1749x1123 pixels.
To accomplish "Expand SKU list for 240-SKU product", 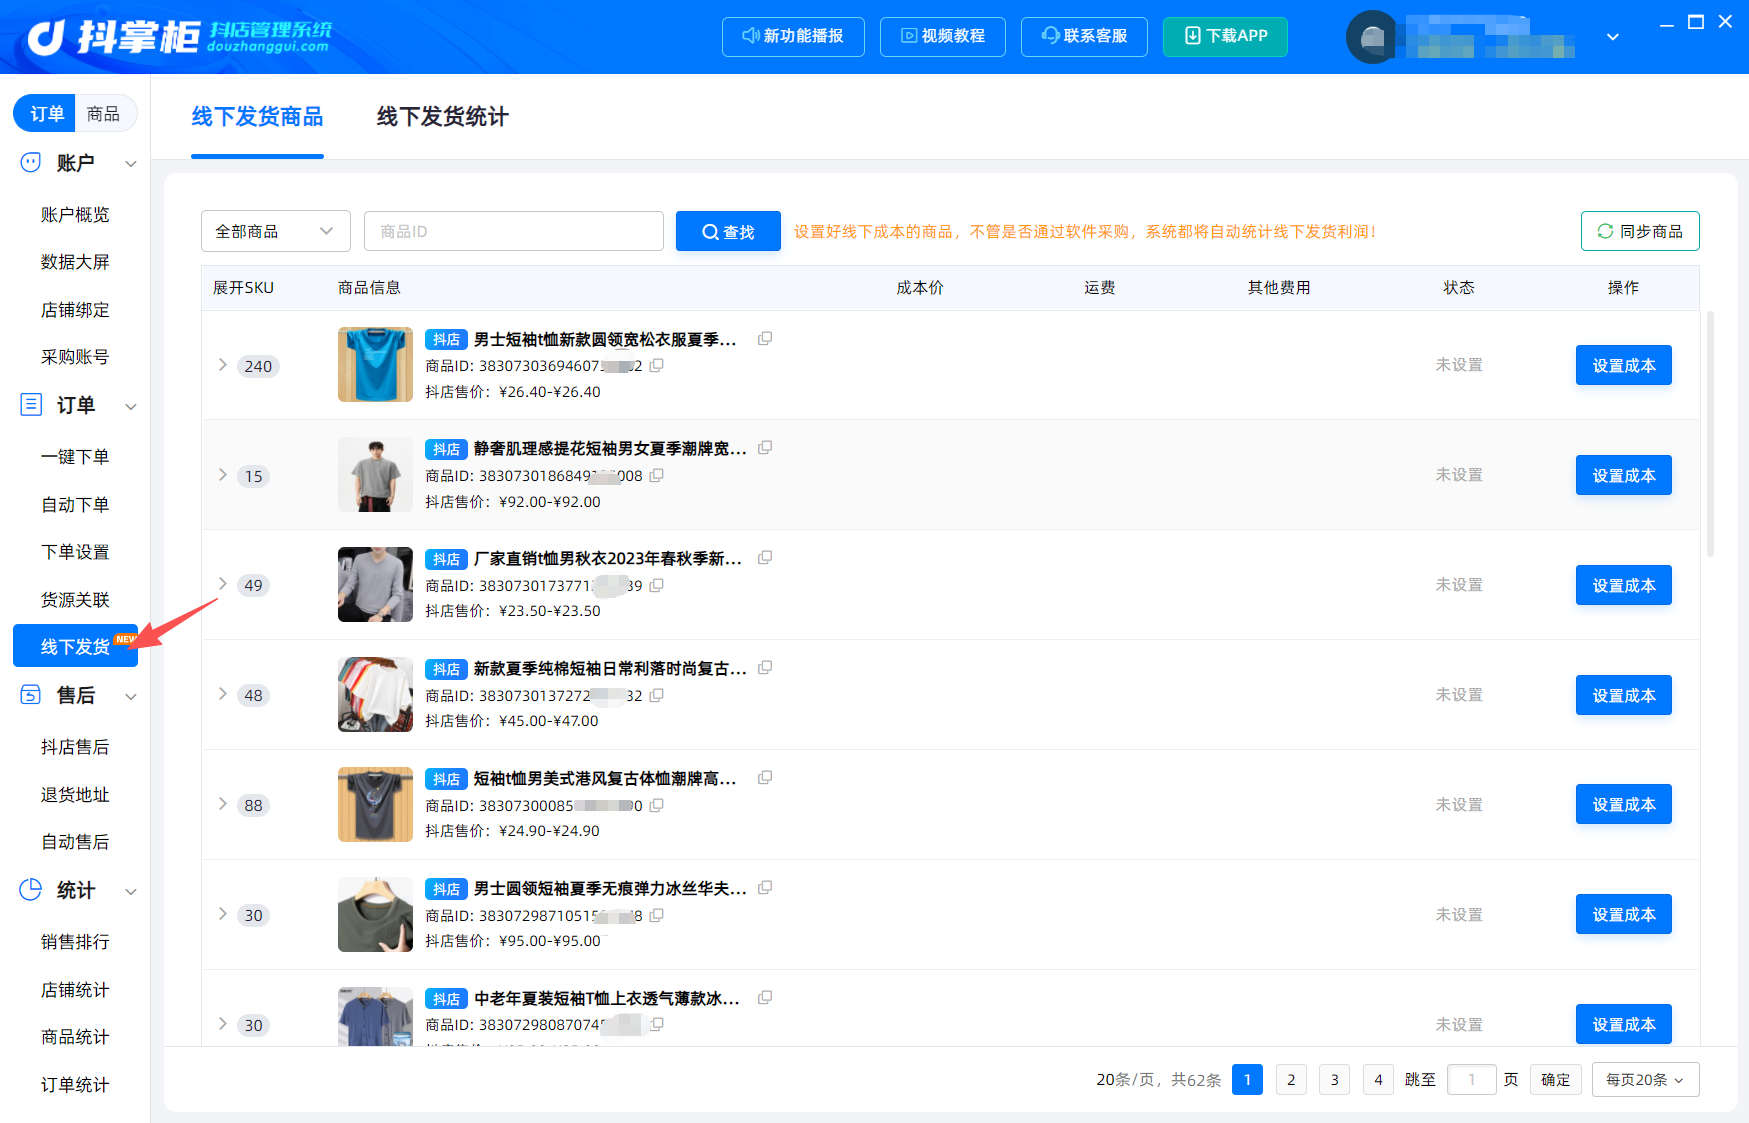I will tap(223, 365).
